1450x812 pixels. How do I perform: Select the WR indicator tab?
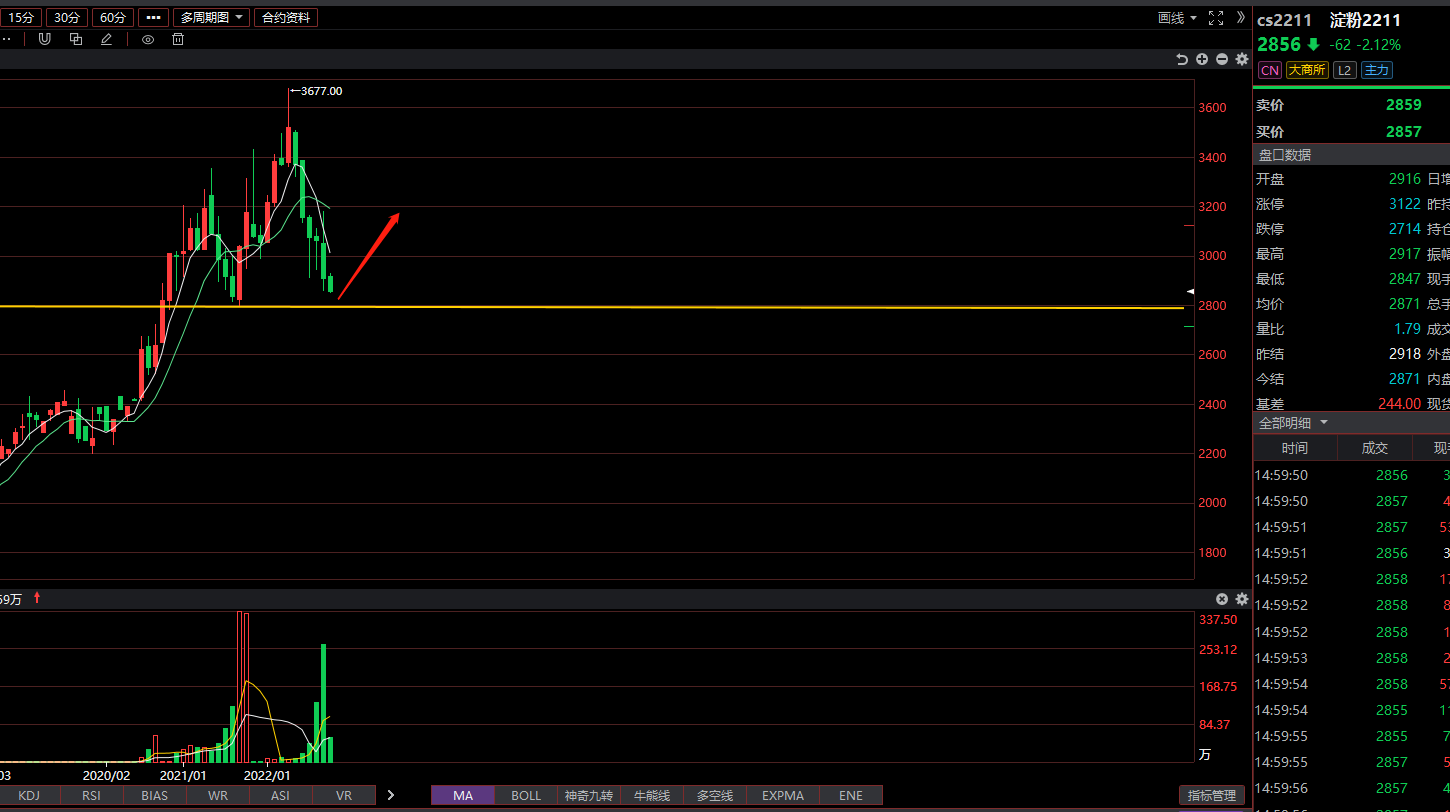point(218,796)
